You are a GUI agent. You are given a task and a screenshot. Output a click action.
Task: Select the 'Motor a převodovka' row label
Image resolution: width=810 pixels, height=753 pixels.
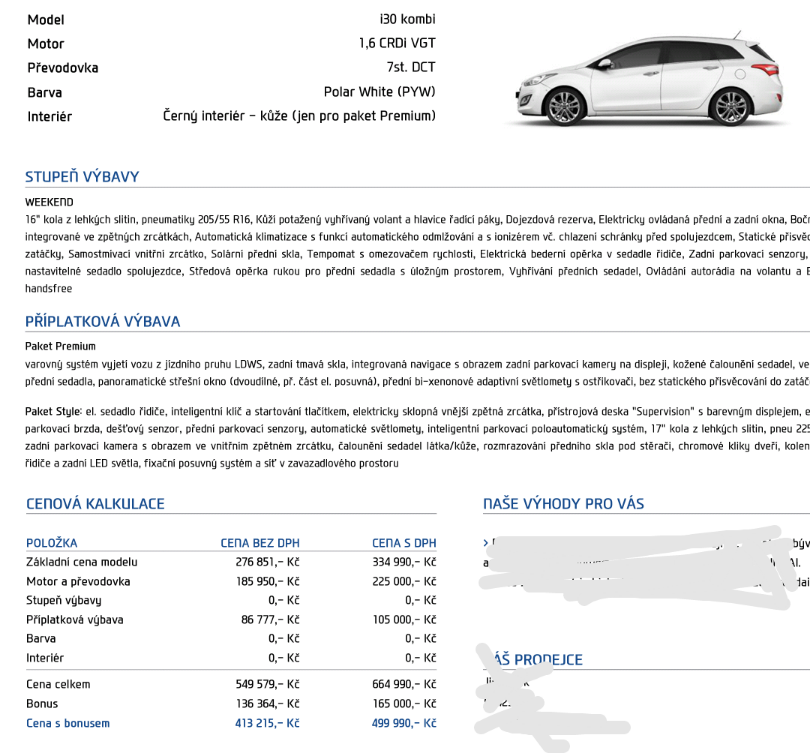[78, 582]
